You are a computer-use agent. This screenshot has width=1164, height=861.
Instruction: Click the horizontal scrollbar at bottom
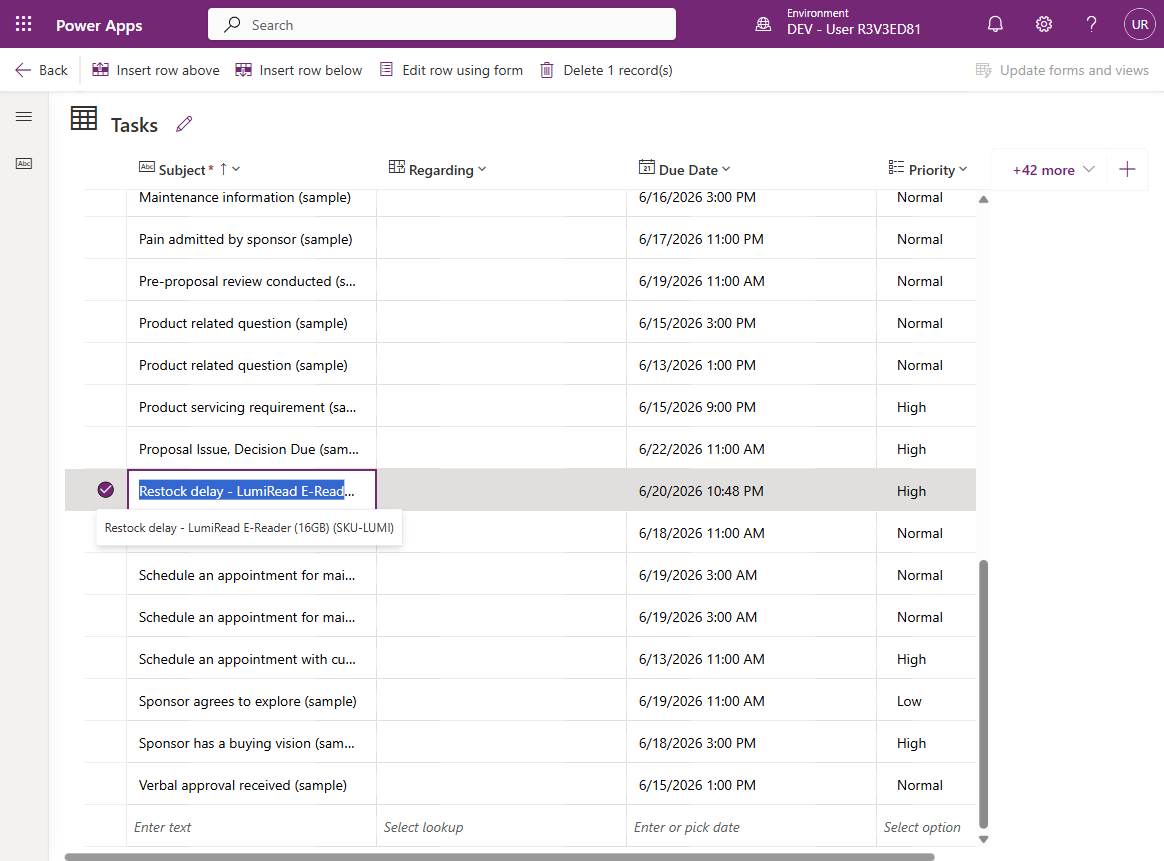pyautogui.click(x=500, y=857)
